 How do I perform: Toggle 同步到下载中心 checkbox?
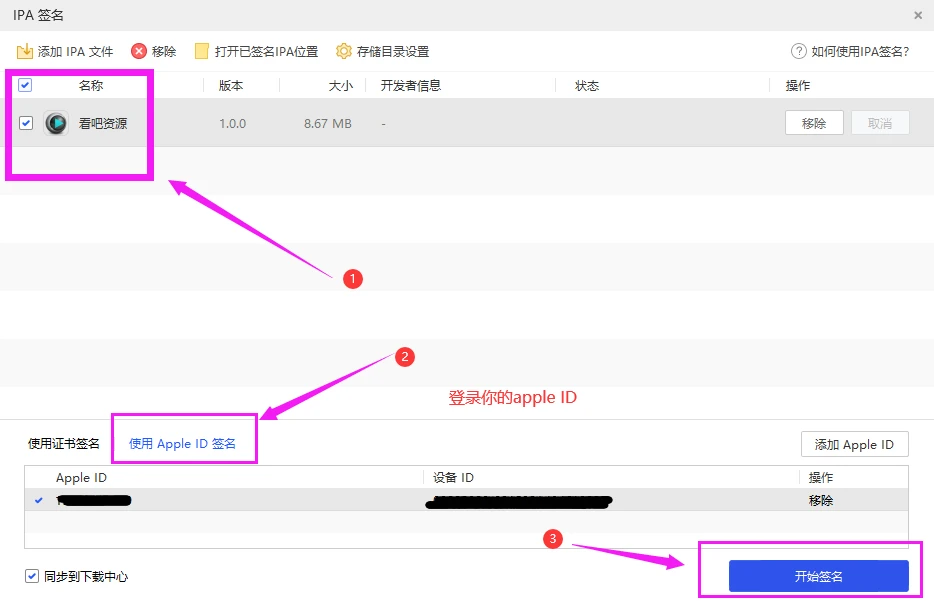(32, 577)
